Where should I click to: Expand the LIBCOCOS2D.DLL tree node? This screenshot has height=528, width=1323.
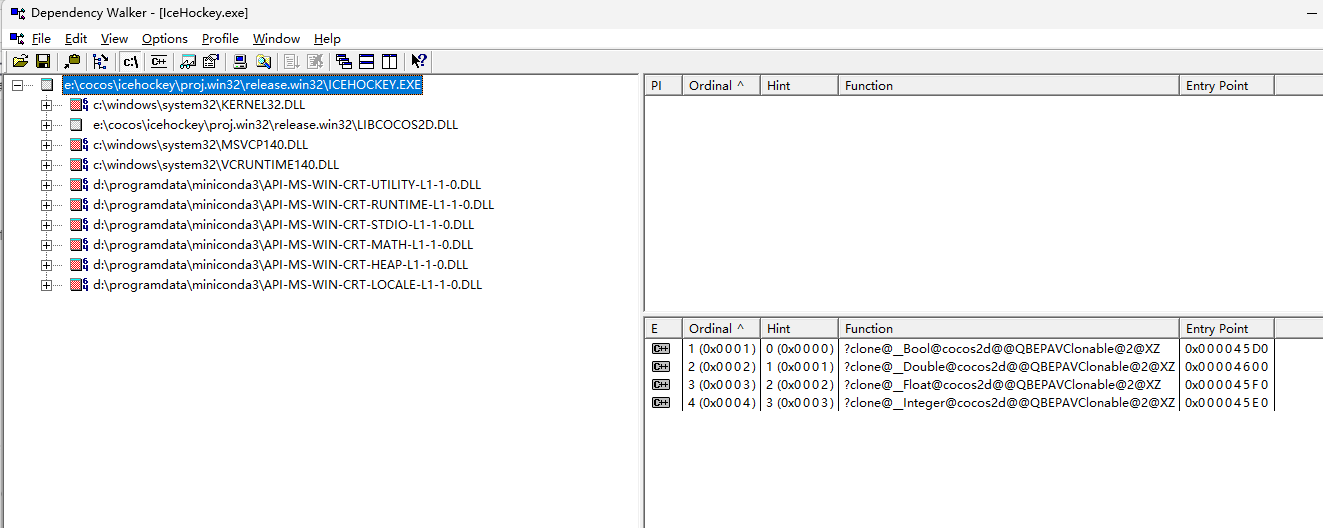coord(46,125)
